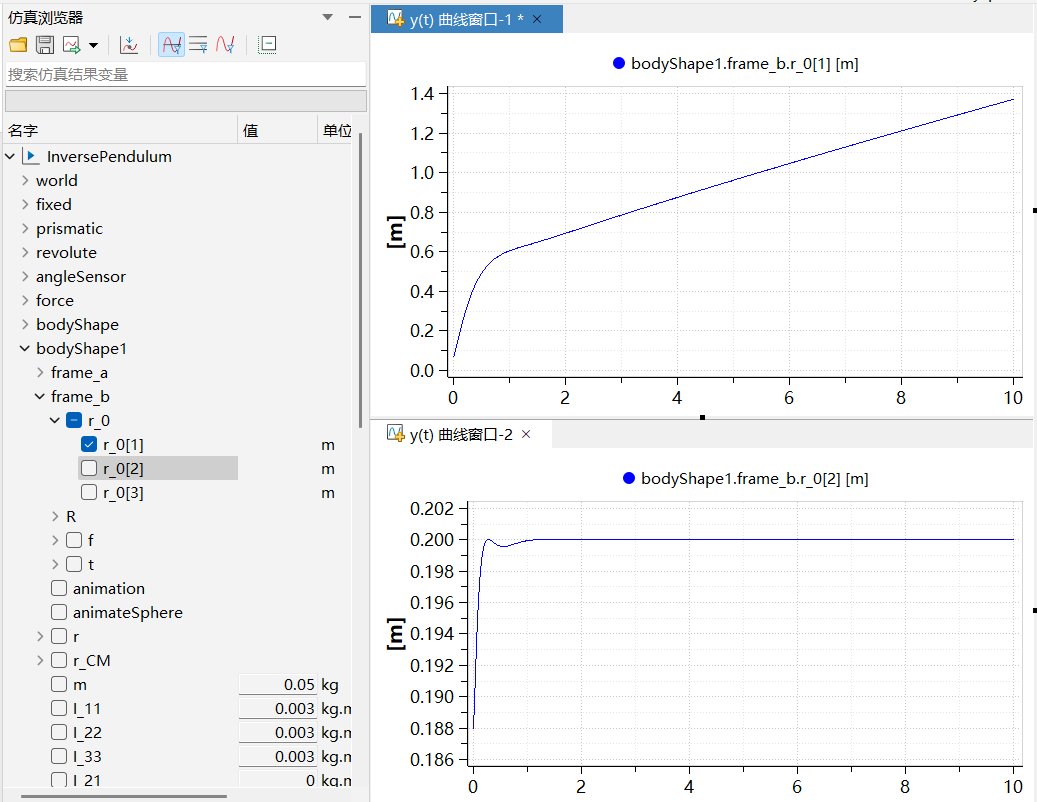Check the r_0[3] variable checkbox
Viewport: 1037px width, 802px height.
[x=89, y=493]
